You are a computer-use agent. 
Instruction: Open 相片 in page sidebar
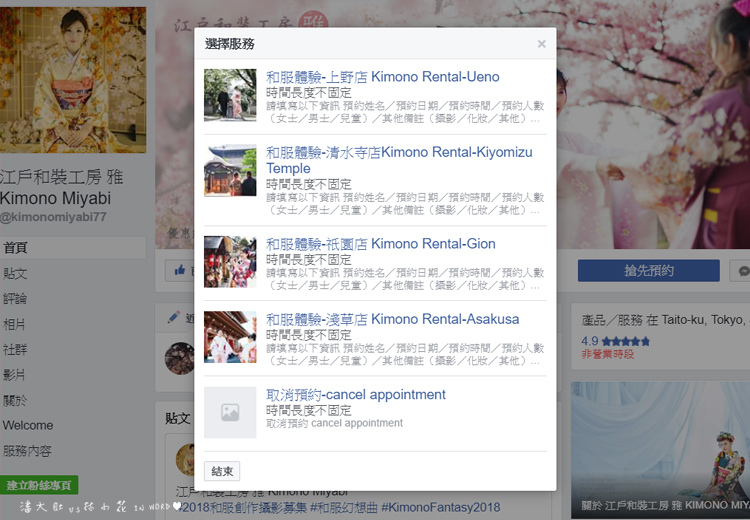[x=14, y=324]
